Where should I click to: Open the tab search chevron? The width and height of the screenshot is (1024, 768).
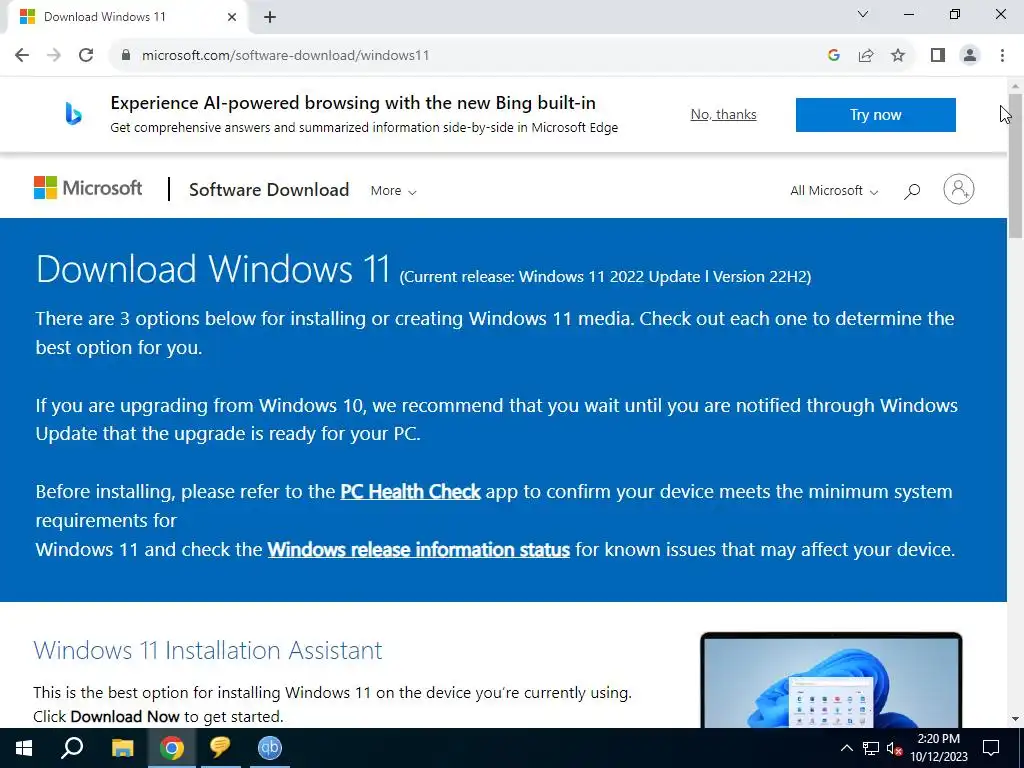point(863,14)
